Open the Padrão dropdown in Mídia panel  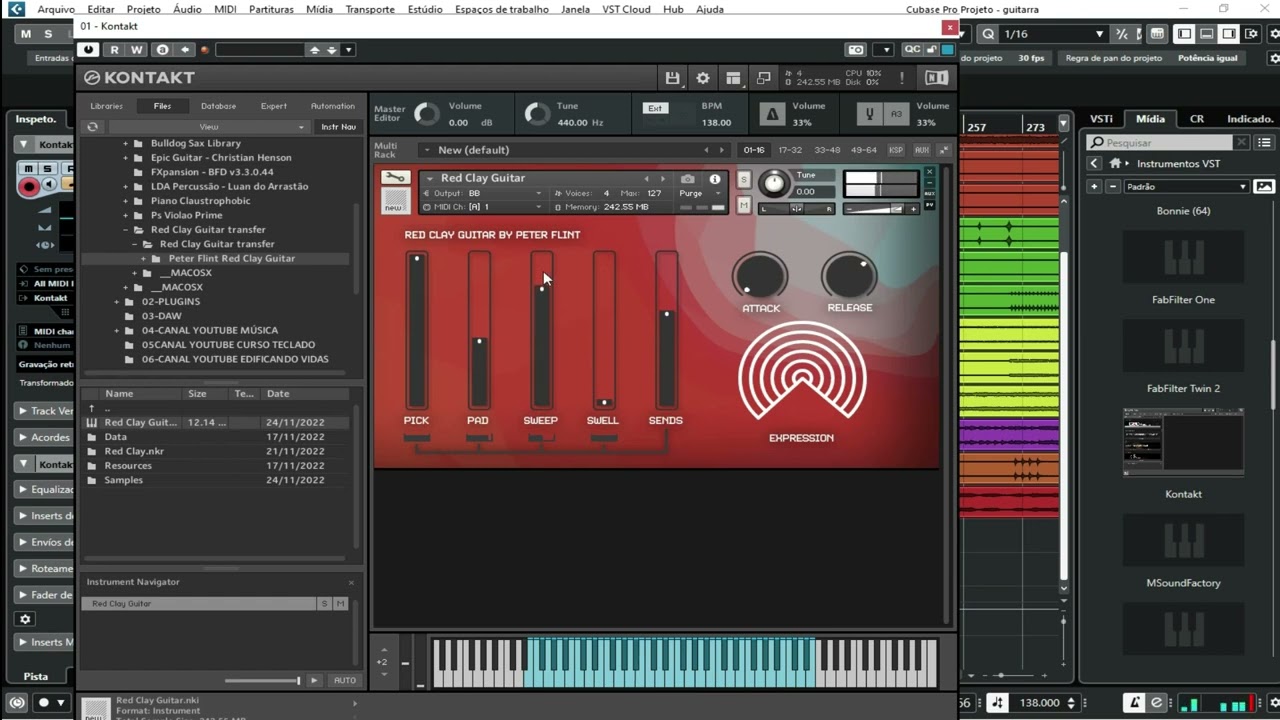1186,186
